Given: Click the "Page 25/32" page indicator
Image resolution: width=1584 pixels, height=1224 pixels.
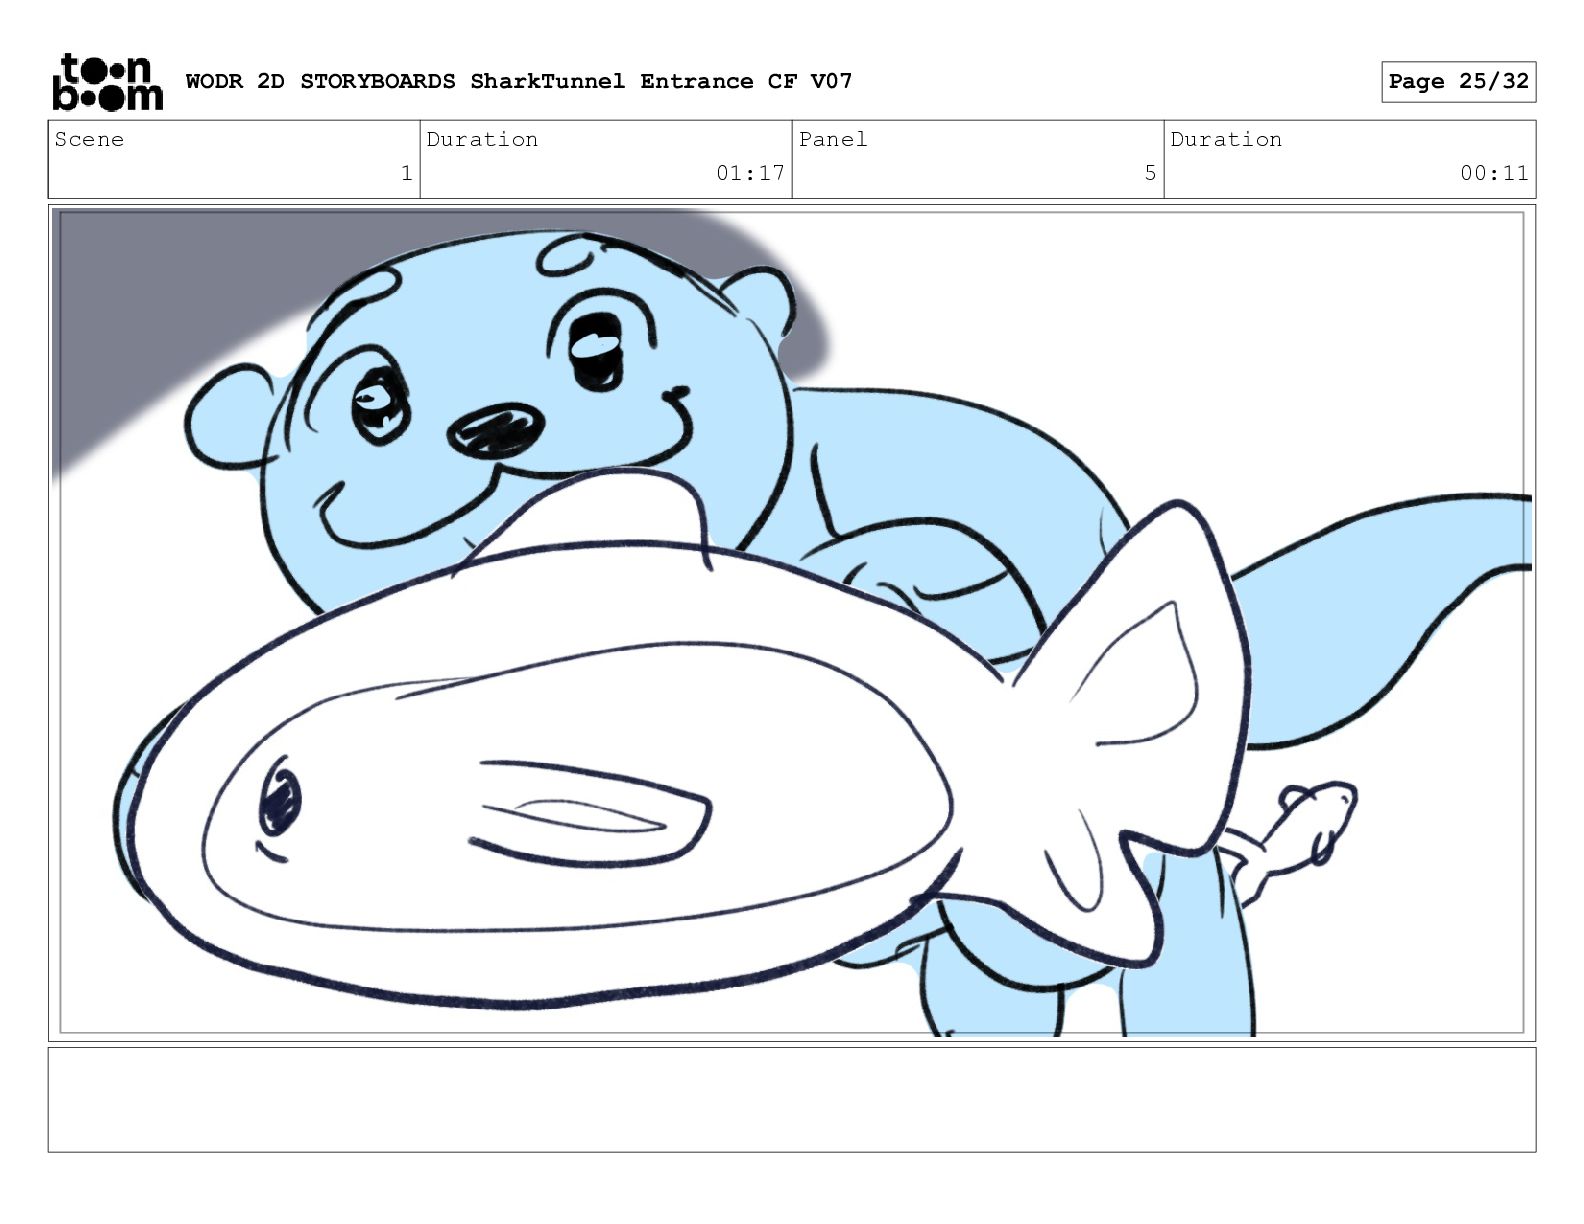Looking at the screenshot, I should click(1458, 82).
